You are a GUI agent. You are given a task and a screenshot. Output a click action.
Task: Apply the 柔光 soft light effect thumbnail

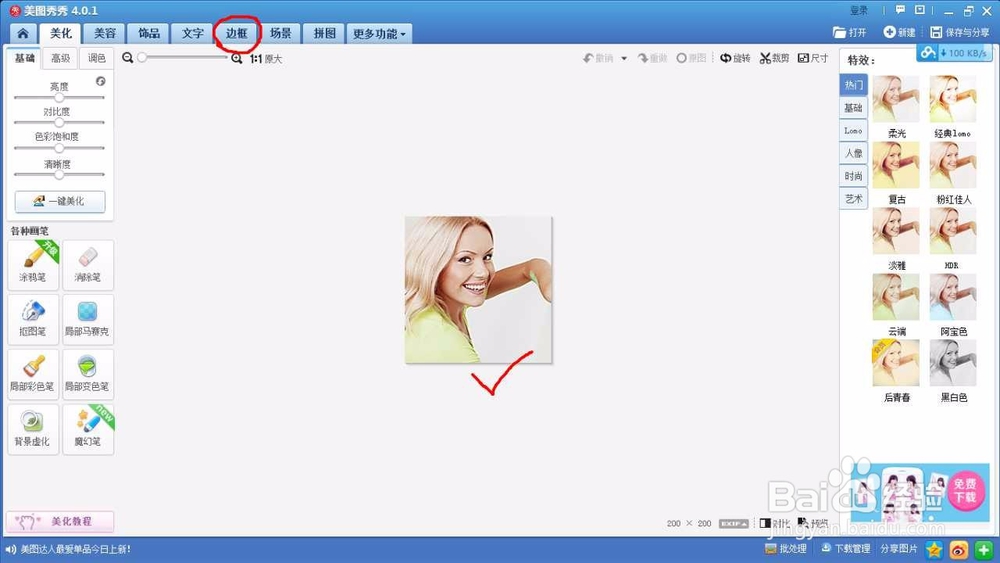coord(896,99)
